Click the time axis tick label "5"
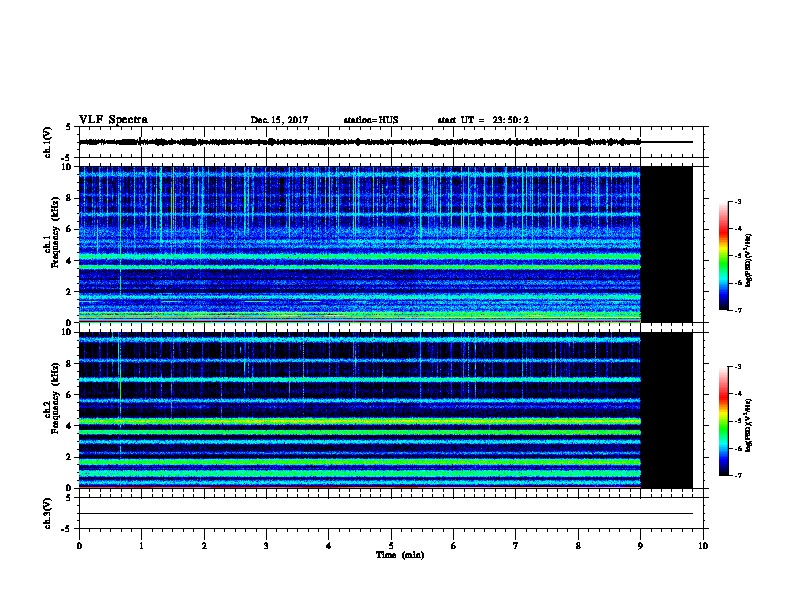 (x=391, y=545)
